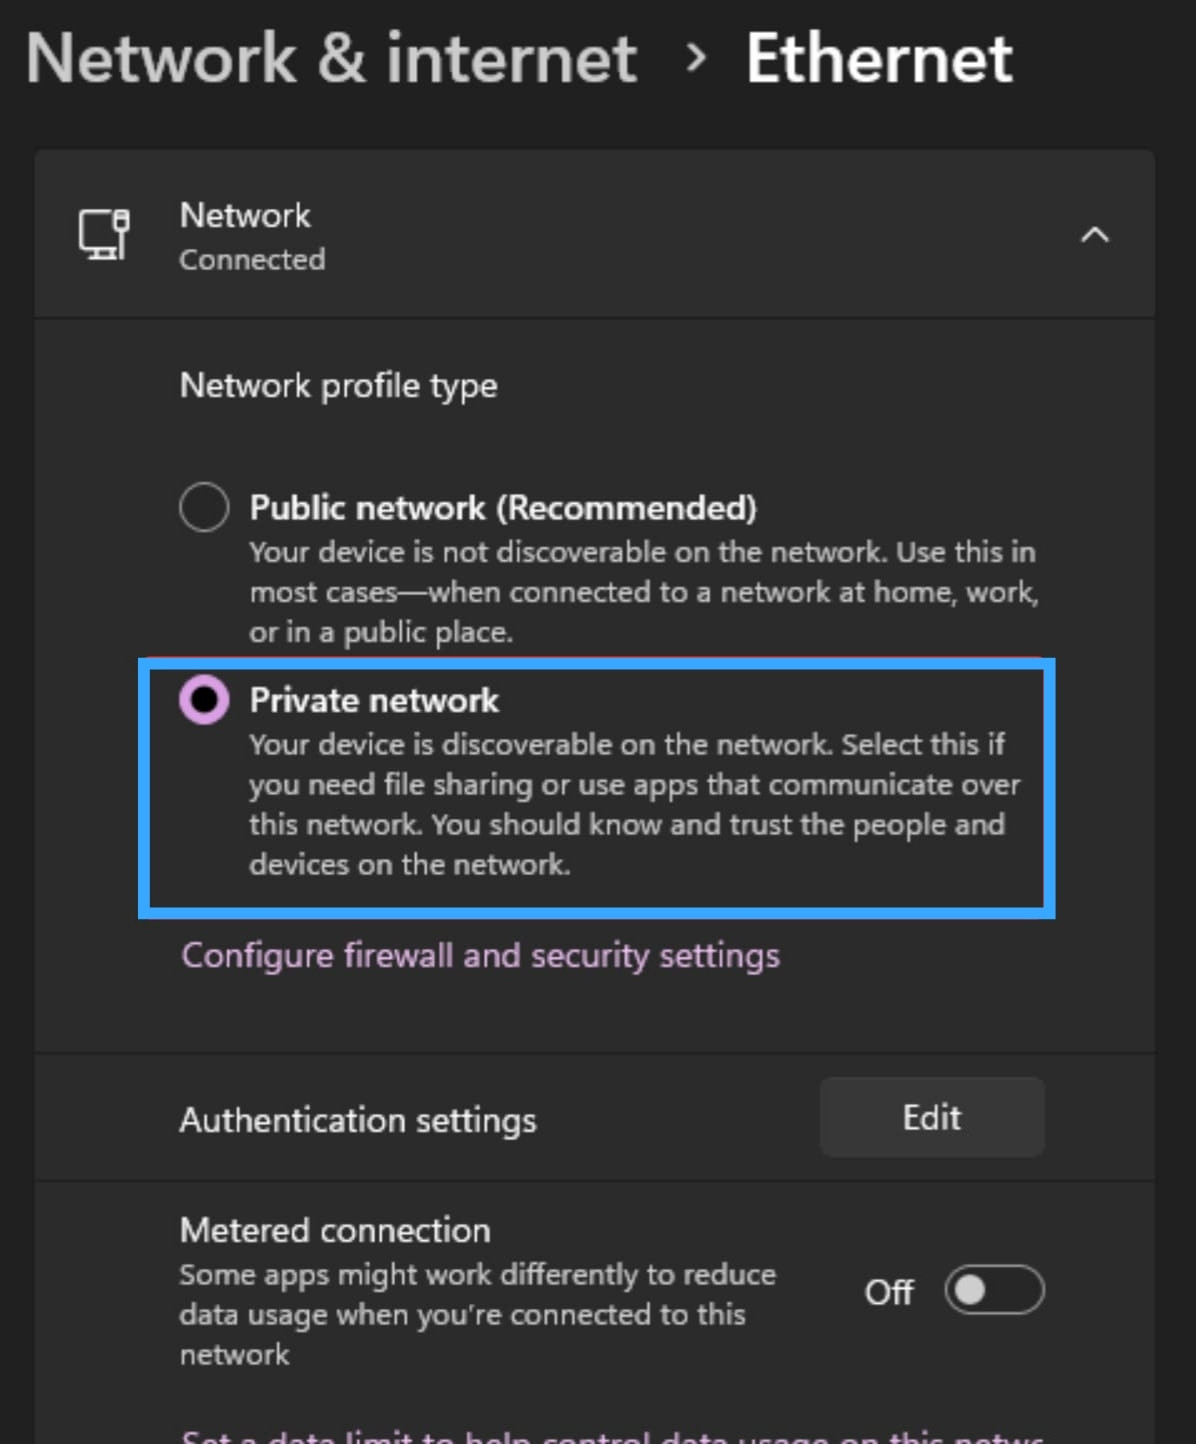
Task: Toggle the Metered connection switch
Action: 994,1290
